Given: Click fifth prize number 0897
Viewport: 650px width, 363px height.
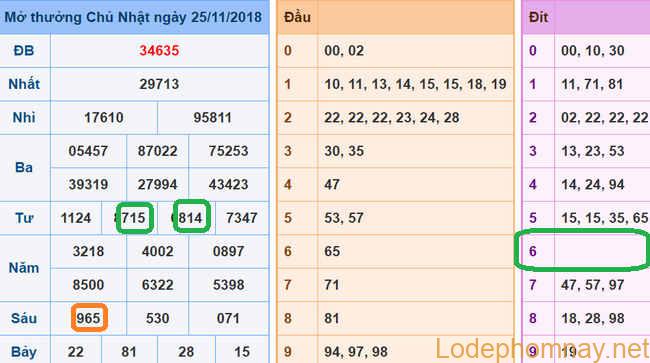Looking at the screenshot, I should [228, 252].
